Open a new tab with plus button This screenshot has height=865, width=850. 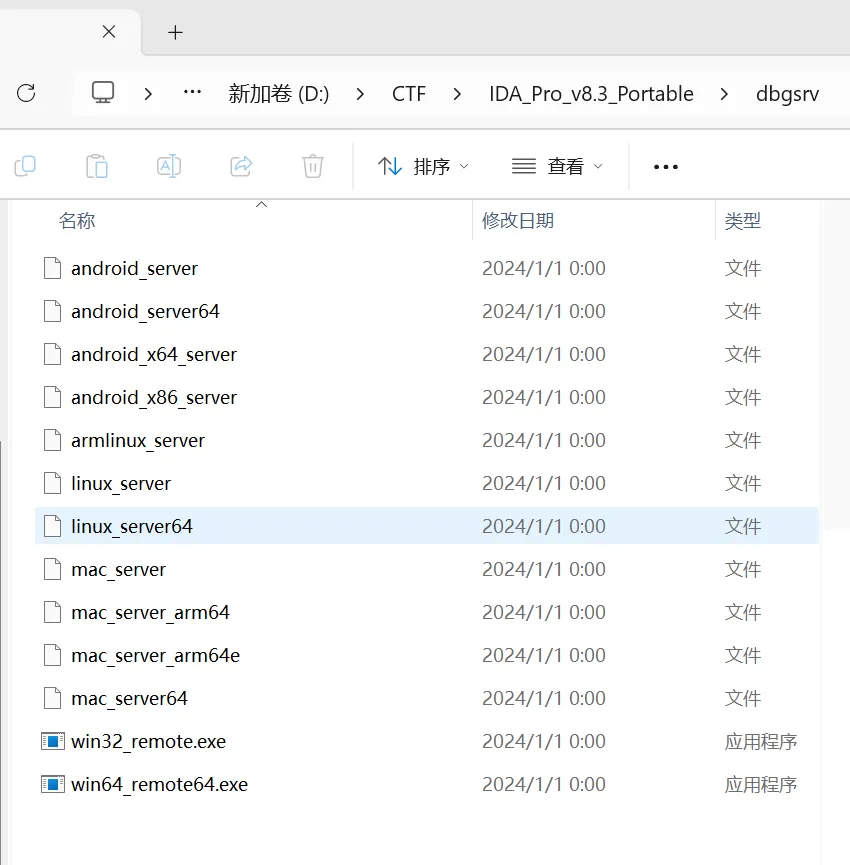pyautogui.click(x=175, y=32)
